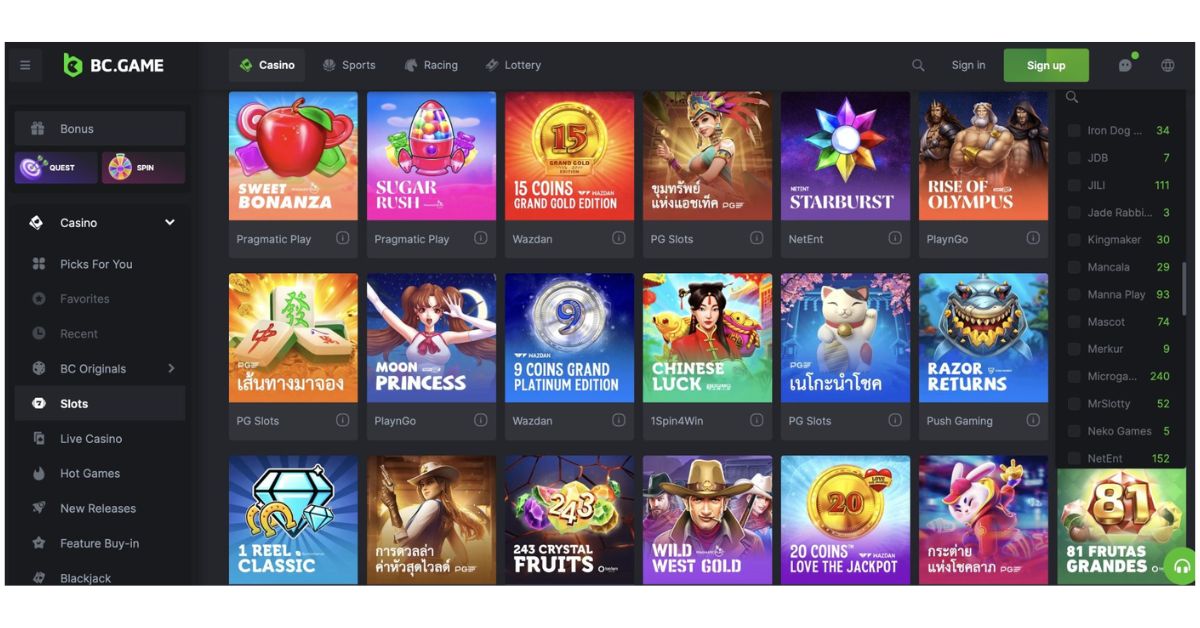Click the SPIN wheel bonus icon

[x=121, y=167]
